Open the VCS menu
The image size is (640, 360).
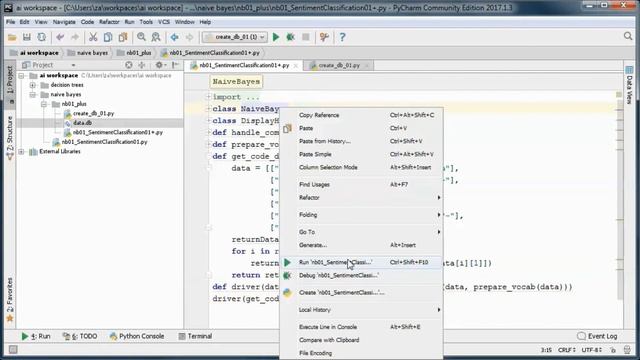(164, 22)
